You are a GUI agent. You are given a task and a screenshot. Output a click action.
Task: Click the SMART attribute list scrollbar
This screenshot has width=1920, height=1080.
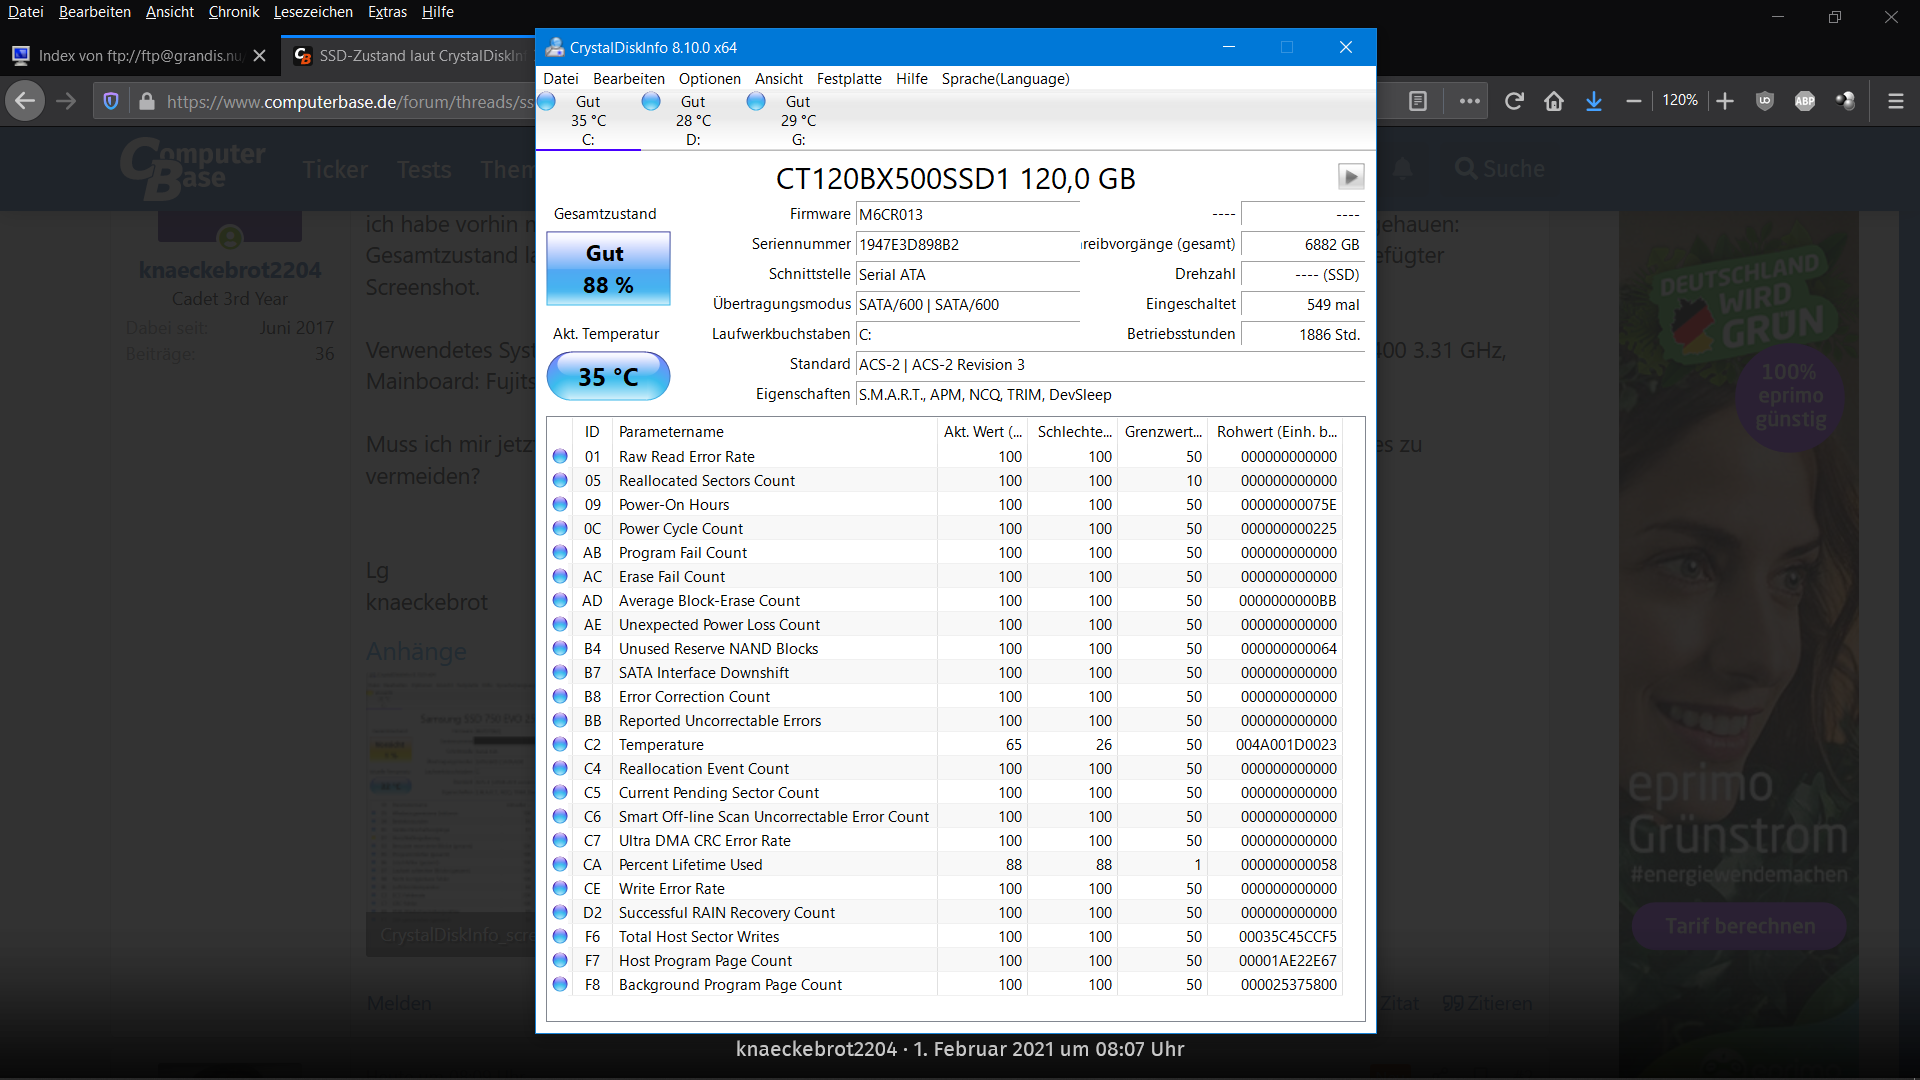1352,700
